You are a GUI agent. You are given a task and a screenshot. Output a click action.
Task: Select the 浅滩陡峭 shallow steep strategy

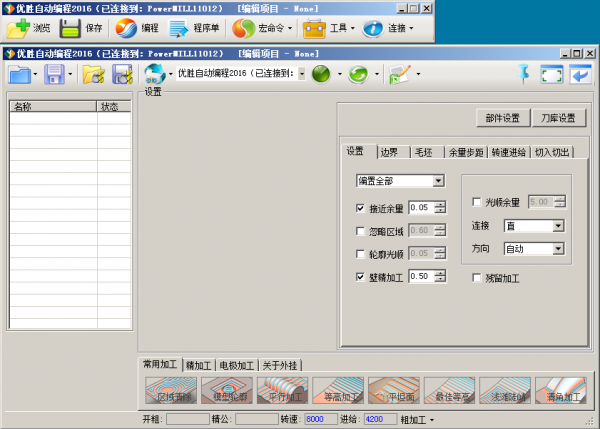click(x=505, y=390)
